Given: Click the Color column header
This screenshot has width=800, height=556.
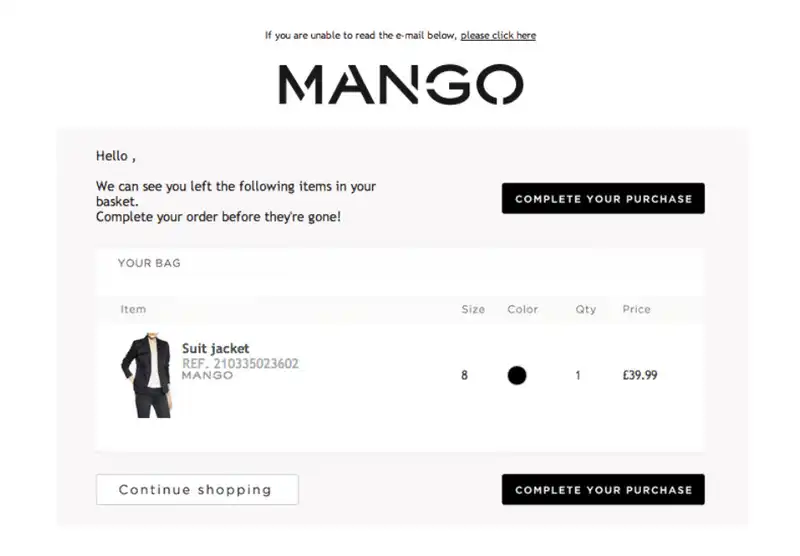Looking at the screenshot, I should click(522, 309).
